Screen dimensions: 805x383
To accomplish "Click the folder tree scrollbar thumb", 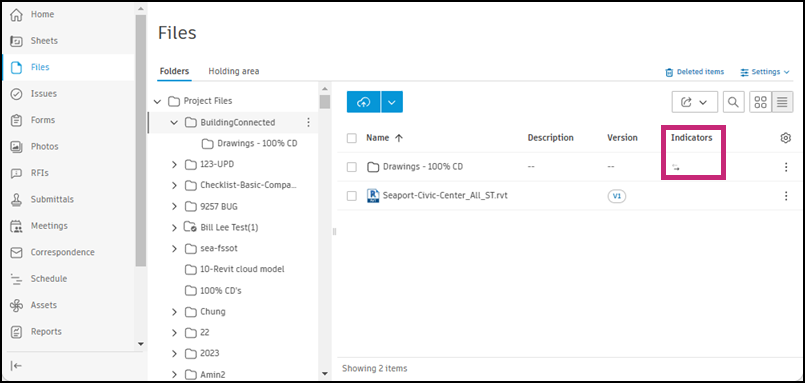I will point(324,102).
